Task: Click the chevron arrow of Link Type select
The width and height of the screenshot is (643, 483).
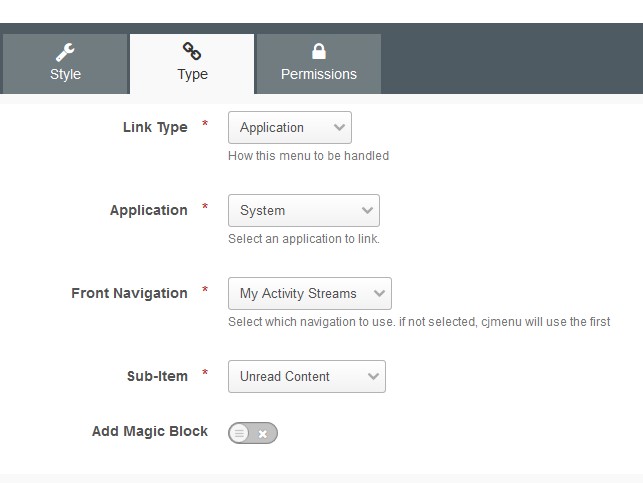Action: pos(339,128)
